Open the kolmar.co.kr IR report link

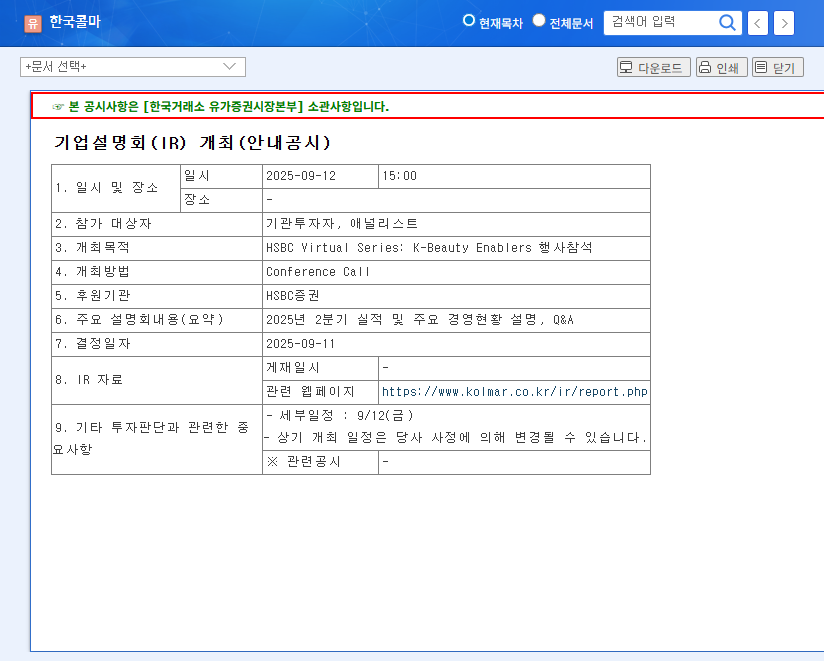point(513,392)
